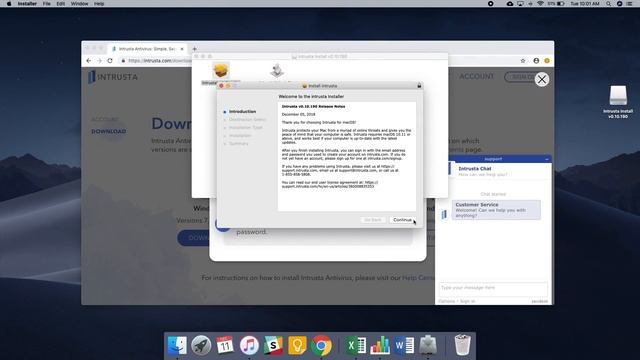Viewport: 640px width, 360px height.
Task: Click the ACCOUNT link in page header
Action: 476,76
